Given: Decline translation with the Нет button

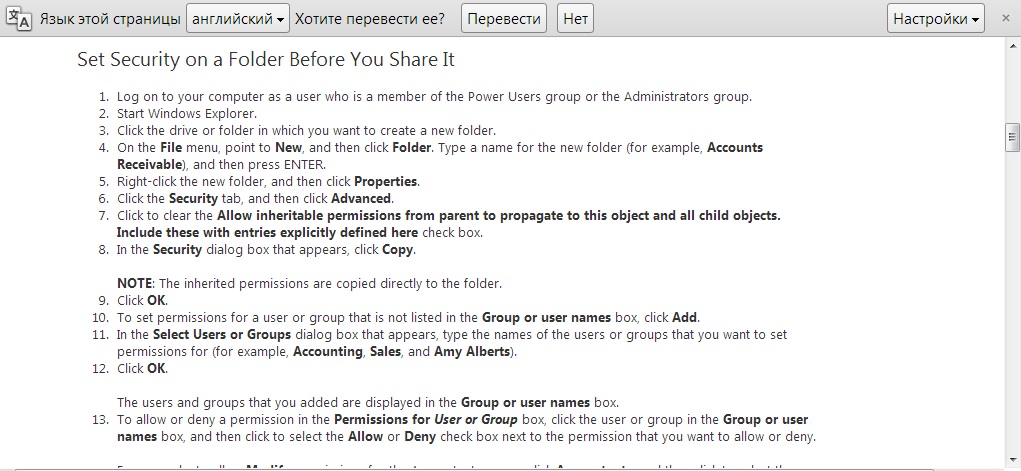Looking at the screenshot, I should [575, 19].
